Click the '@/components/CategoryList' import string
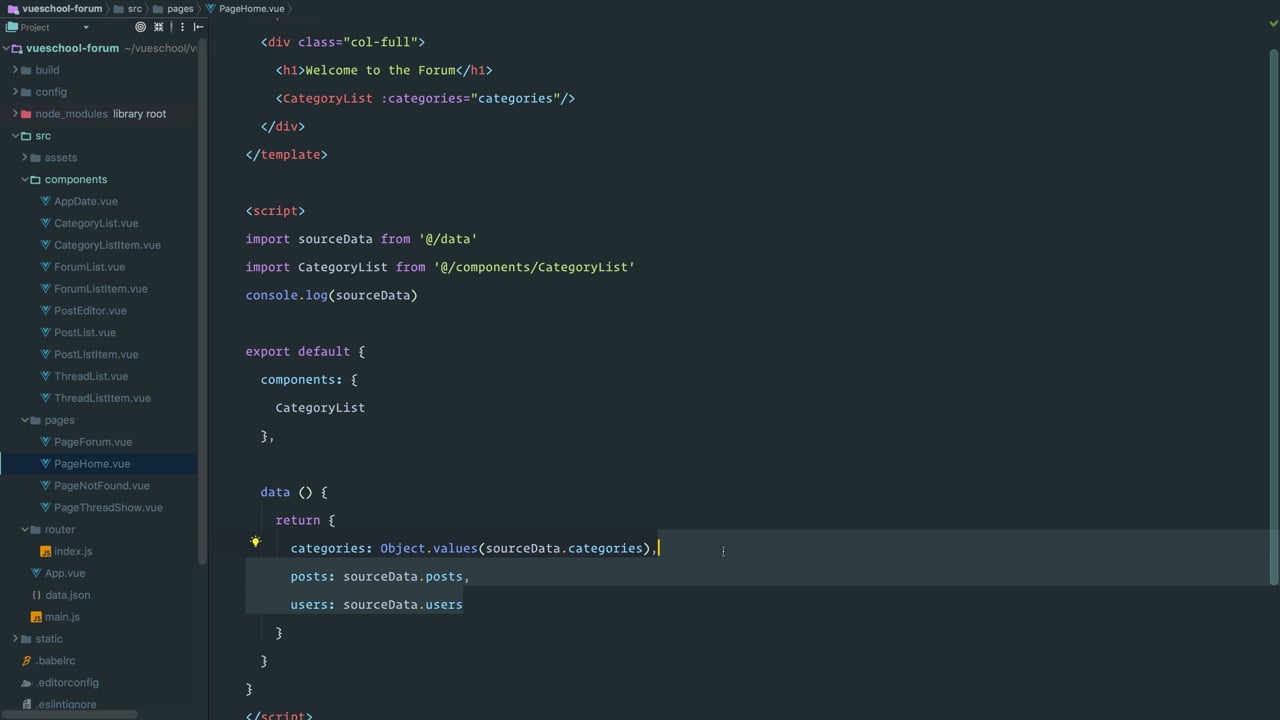This screenshot has width=1280, height=720. pyautogui.click(x=534, y=267)
